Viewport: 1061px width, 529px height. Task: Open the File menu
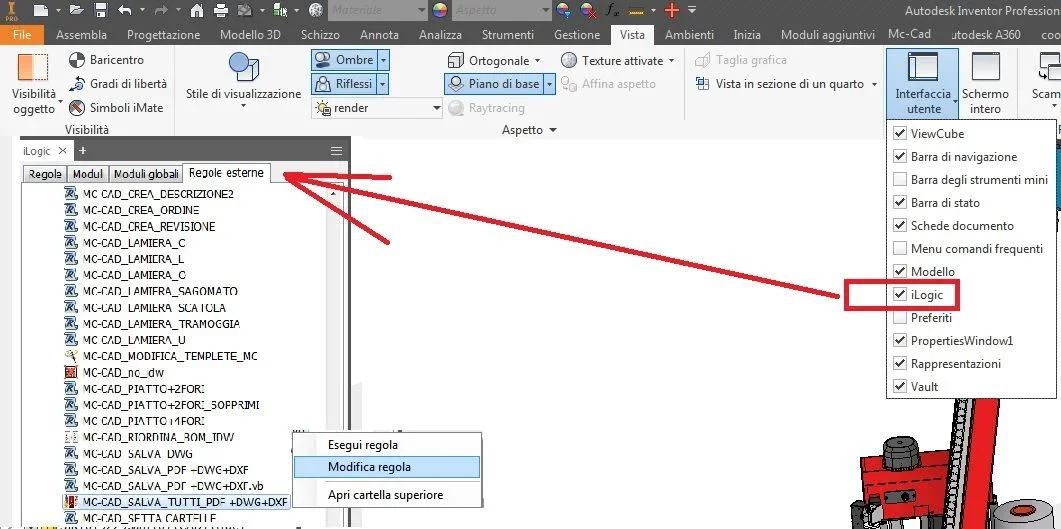(x=22, y=35)
